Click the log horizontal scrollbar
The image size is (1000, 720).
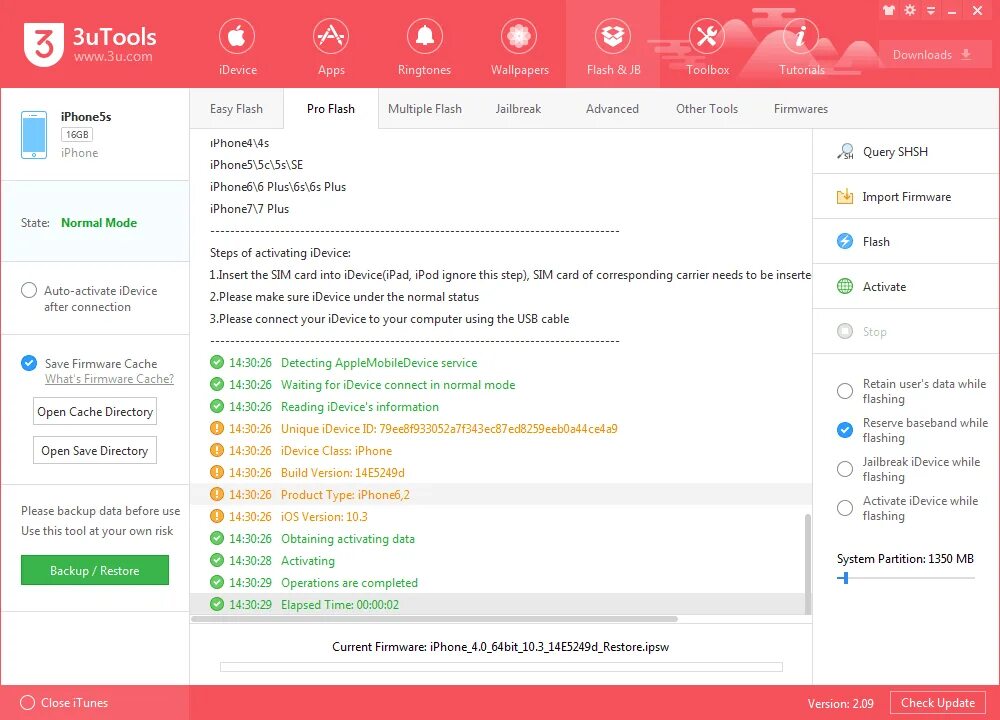click(x=434, y=619)
